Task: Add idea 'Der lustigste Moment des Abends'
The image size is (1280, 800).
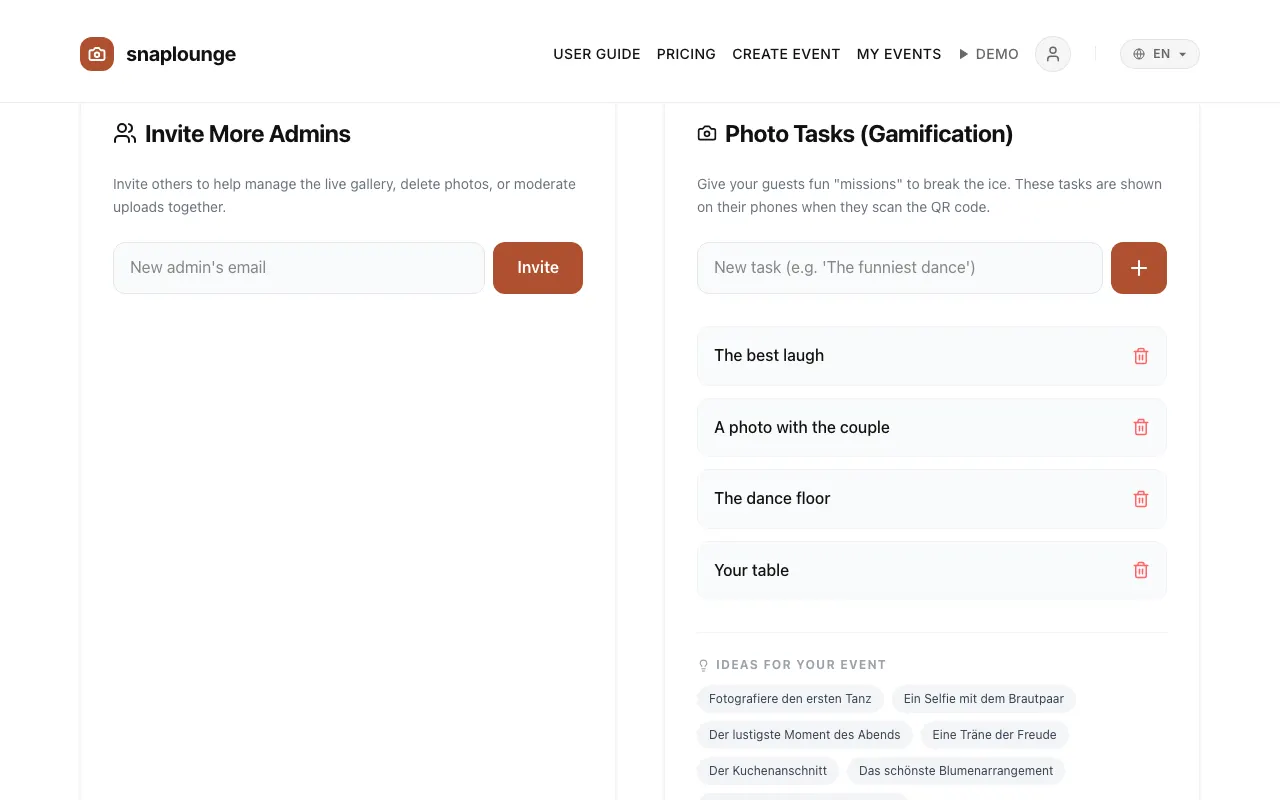Action: coord(805,735)
